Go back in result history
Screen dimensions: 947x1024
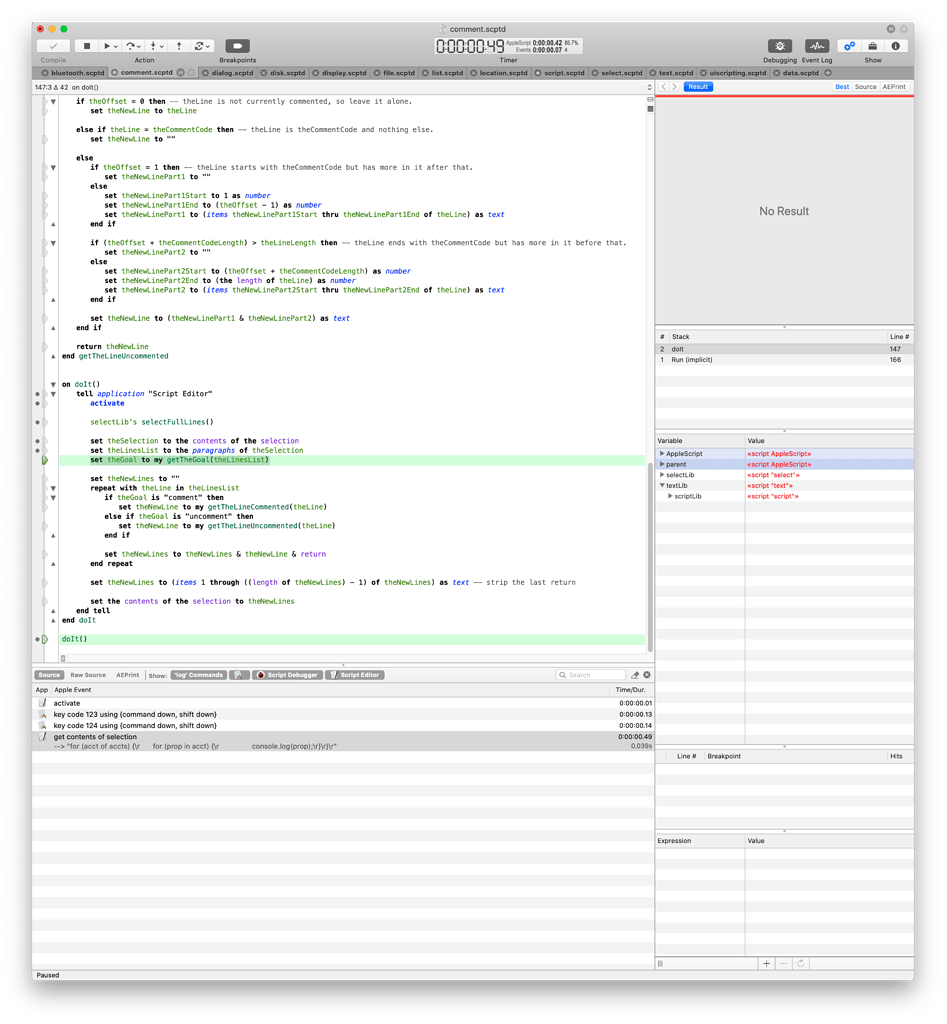[x=664, y=87]
